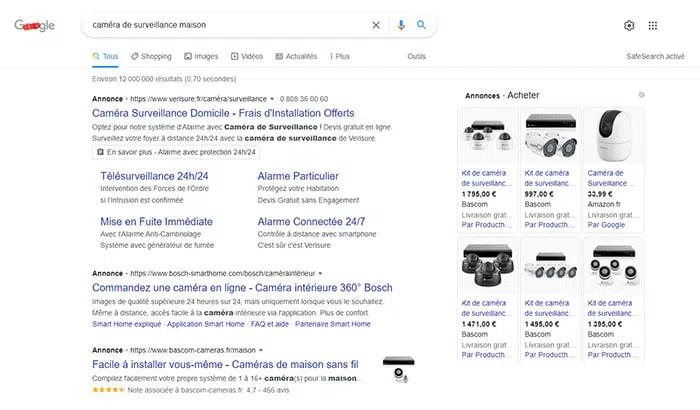
Task: Expand dropdown arrow next to bosch-smarthome URL
Action: pyautogui.click(x=320, y=273)
